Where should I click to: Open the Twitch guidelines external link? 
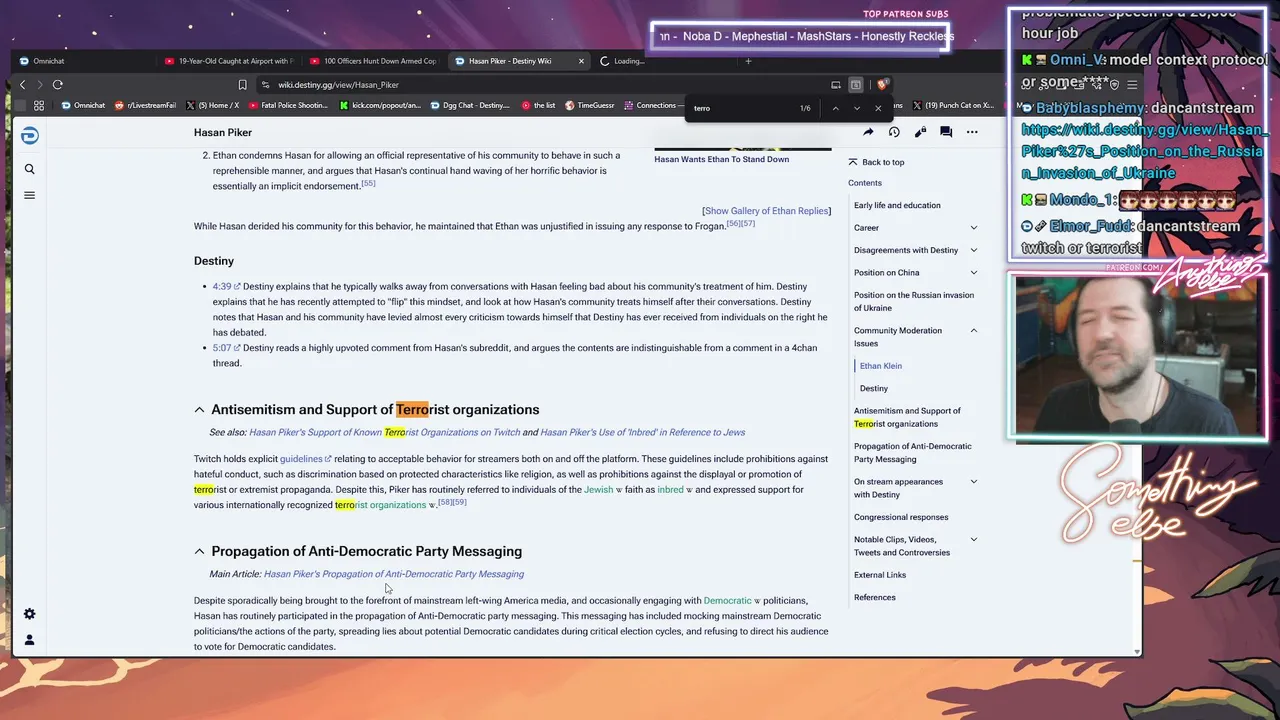pos(305,459)
